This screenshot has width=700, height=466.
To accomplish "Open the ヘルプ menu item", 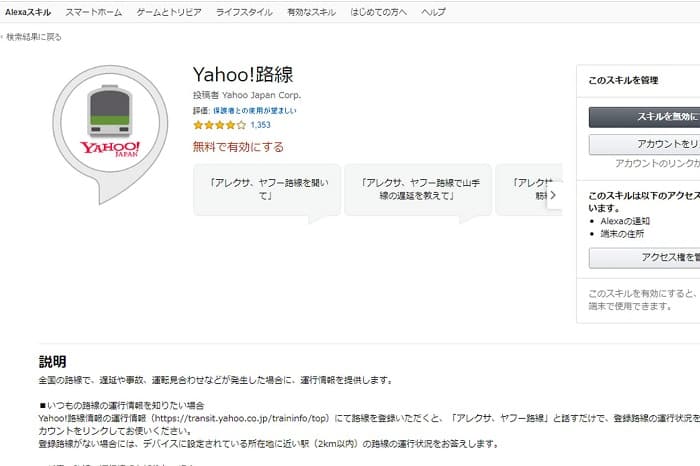I will [433, 12].
